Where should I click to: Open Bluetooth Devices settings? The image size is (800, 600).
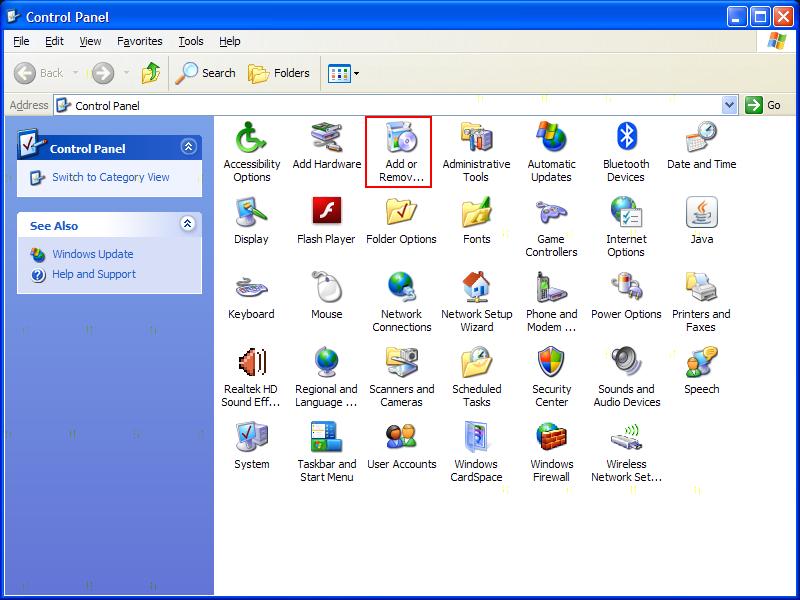(x=626, y=152)
